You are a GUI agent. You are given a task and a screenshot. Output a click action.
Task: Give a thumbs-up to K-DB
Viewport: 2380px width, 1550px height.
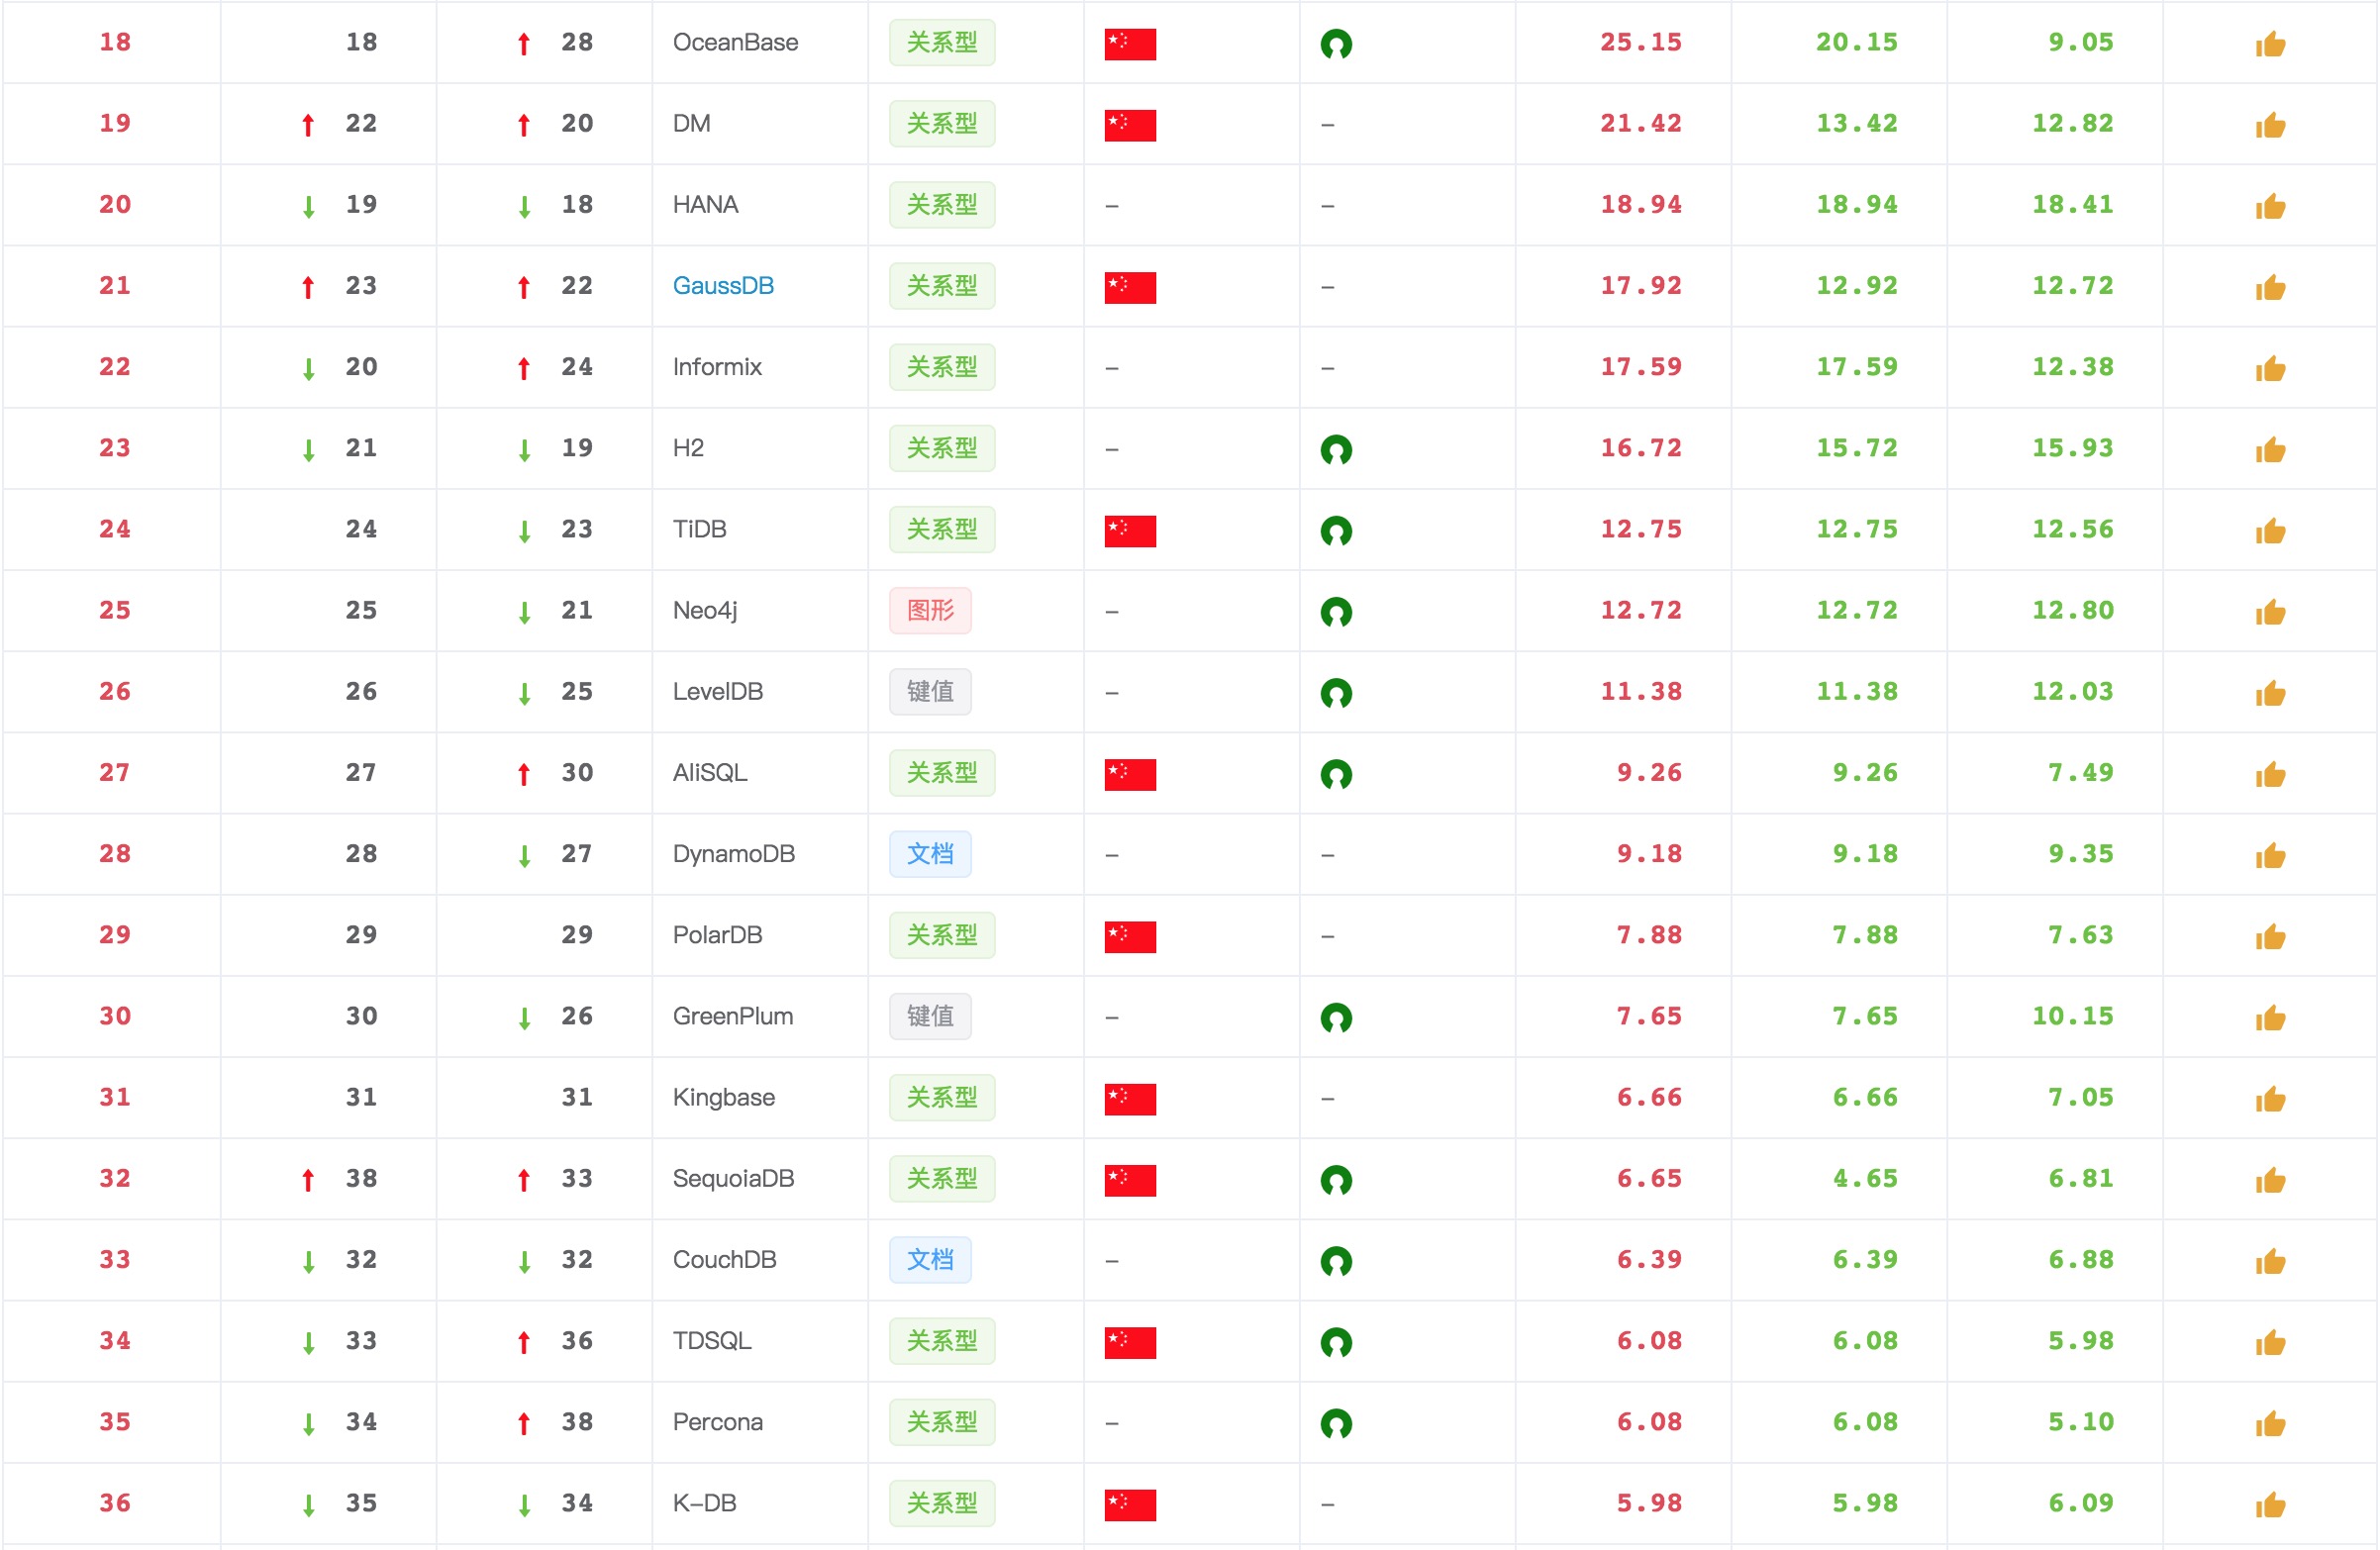point(2270,1504)
